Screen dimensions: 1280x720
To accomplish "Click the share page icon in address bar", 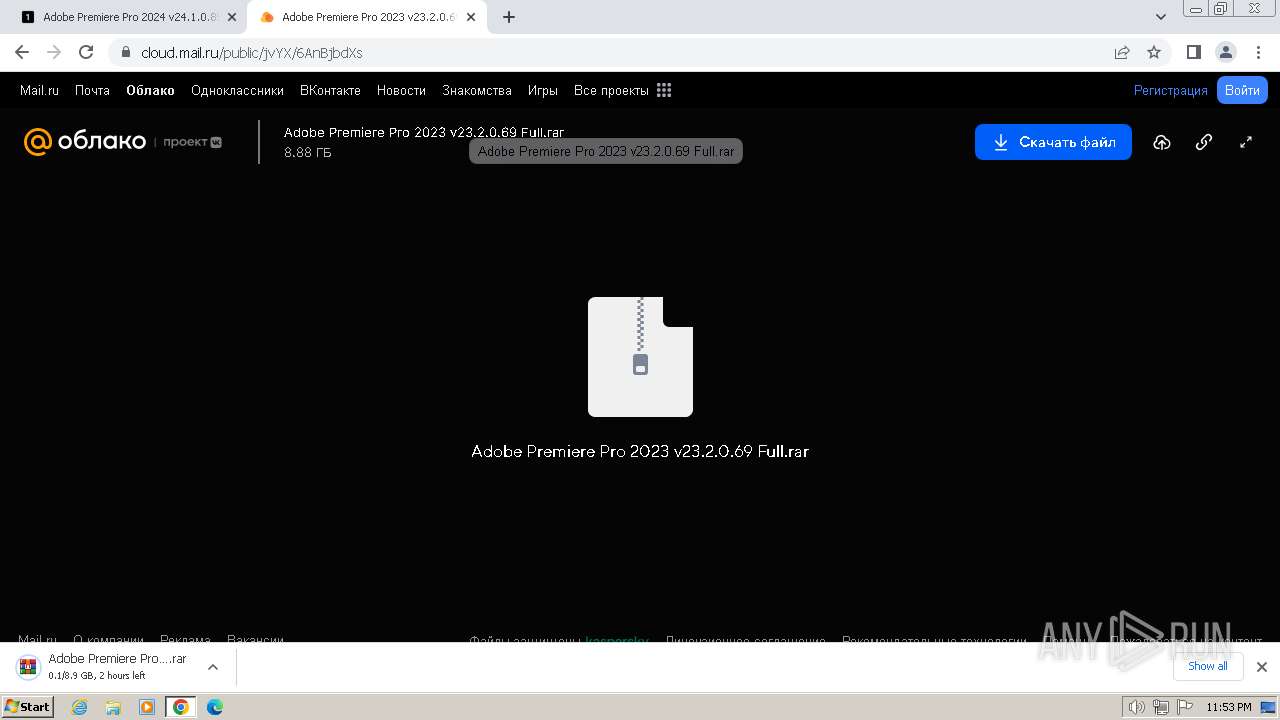I will coord(1122,52).
